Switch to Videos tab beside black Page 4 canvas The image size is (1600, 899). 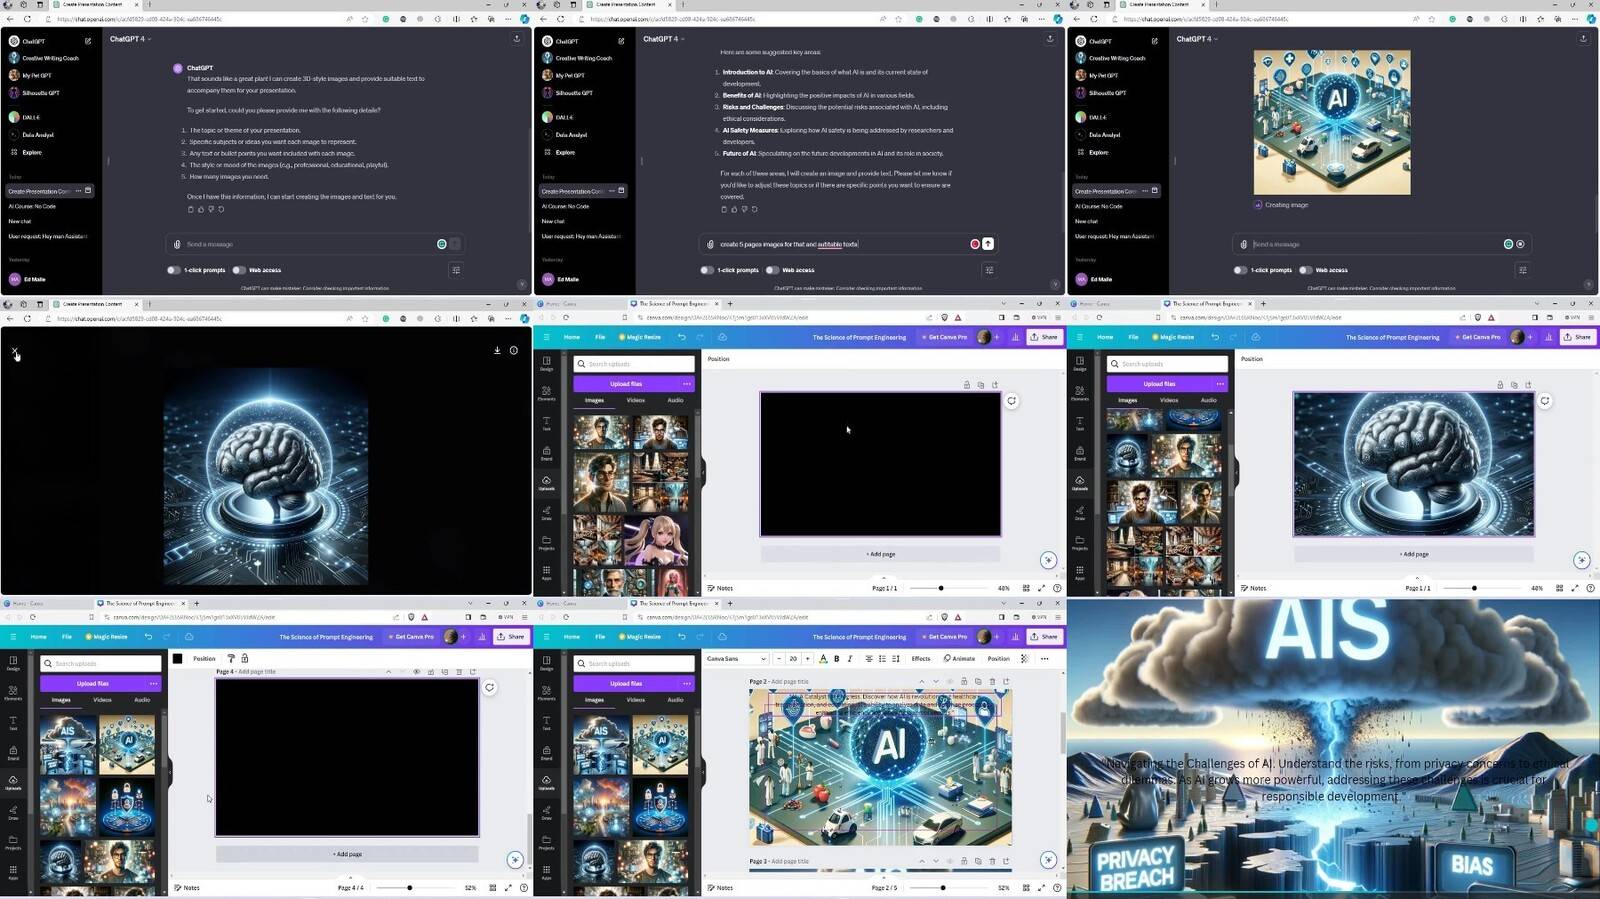point(102,700)
